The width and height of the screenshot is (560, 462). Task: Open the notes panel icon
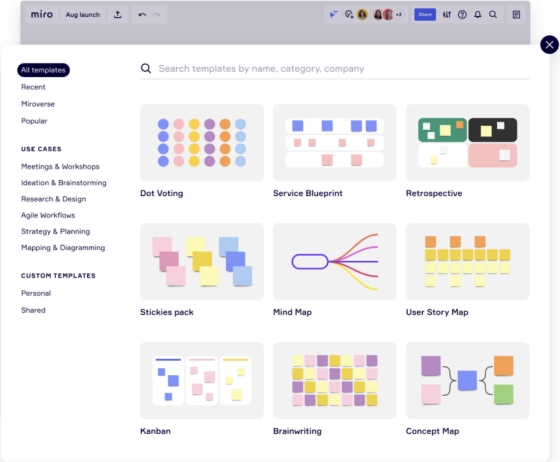(x=516, y=15)
